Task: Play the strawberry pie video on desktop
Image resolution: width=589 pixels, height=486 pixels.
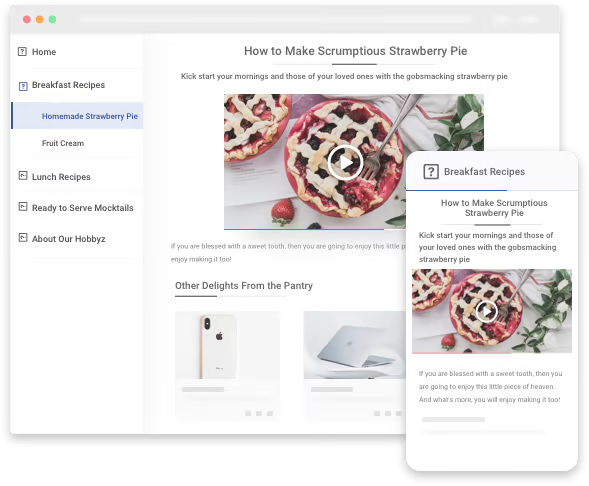Action: 345,163
